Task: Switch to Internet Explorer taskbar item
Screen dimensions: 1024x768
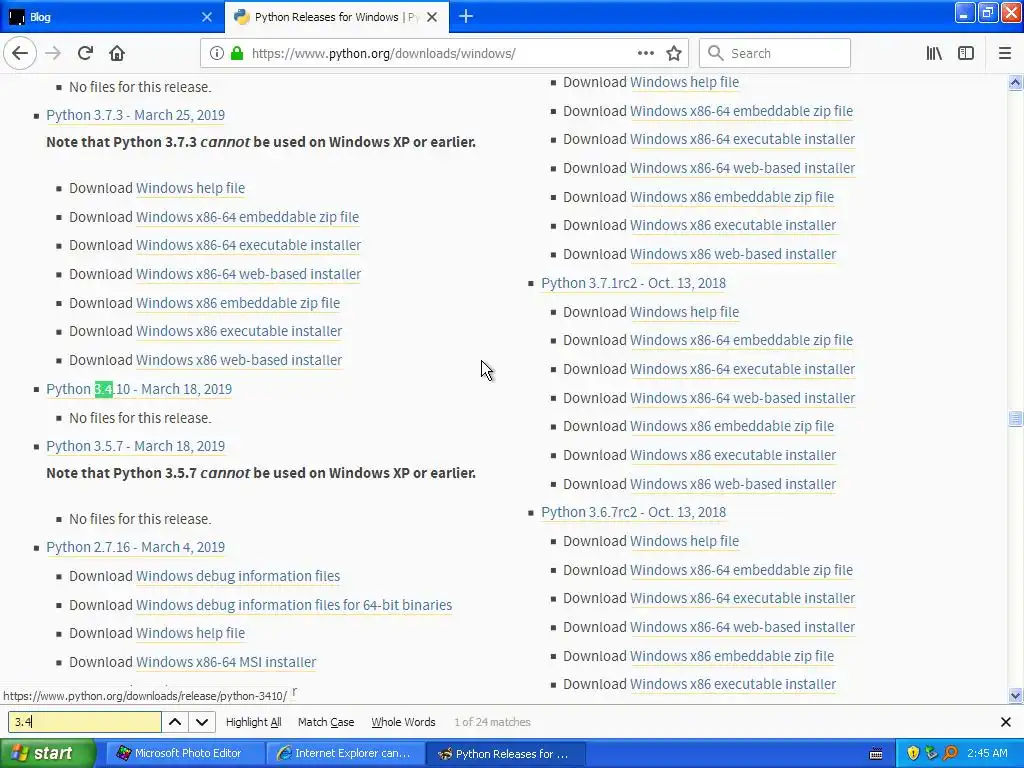Action: coord(345,753)
